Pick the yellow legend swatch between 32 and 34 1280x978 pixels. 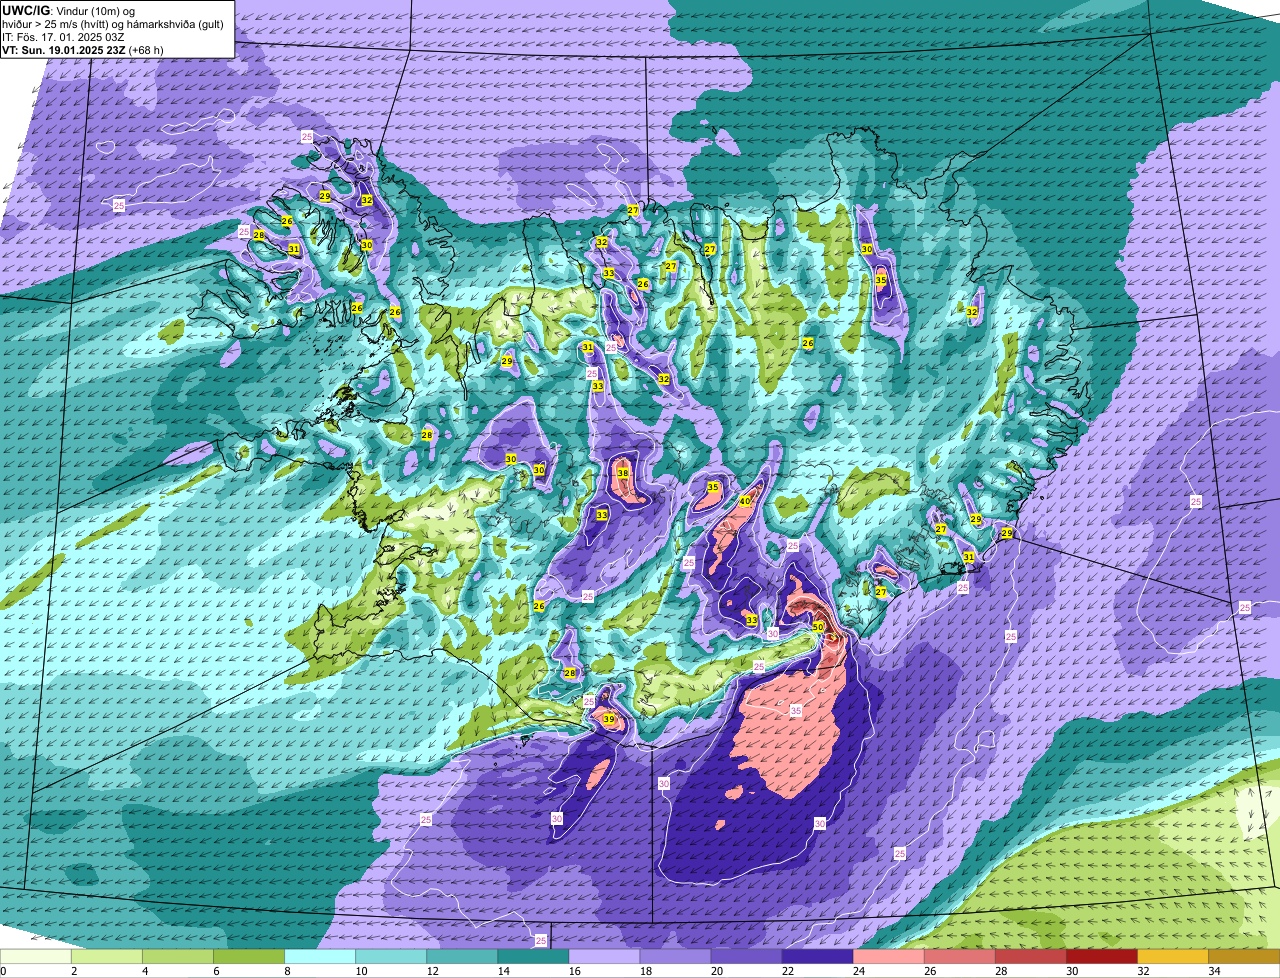[1172, 957]
